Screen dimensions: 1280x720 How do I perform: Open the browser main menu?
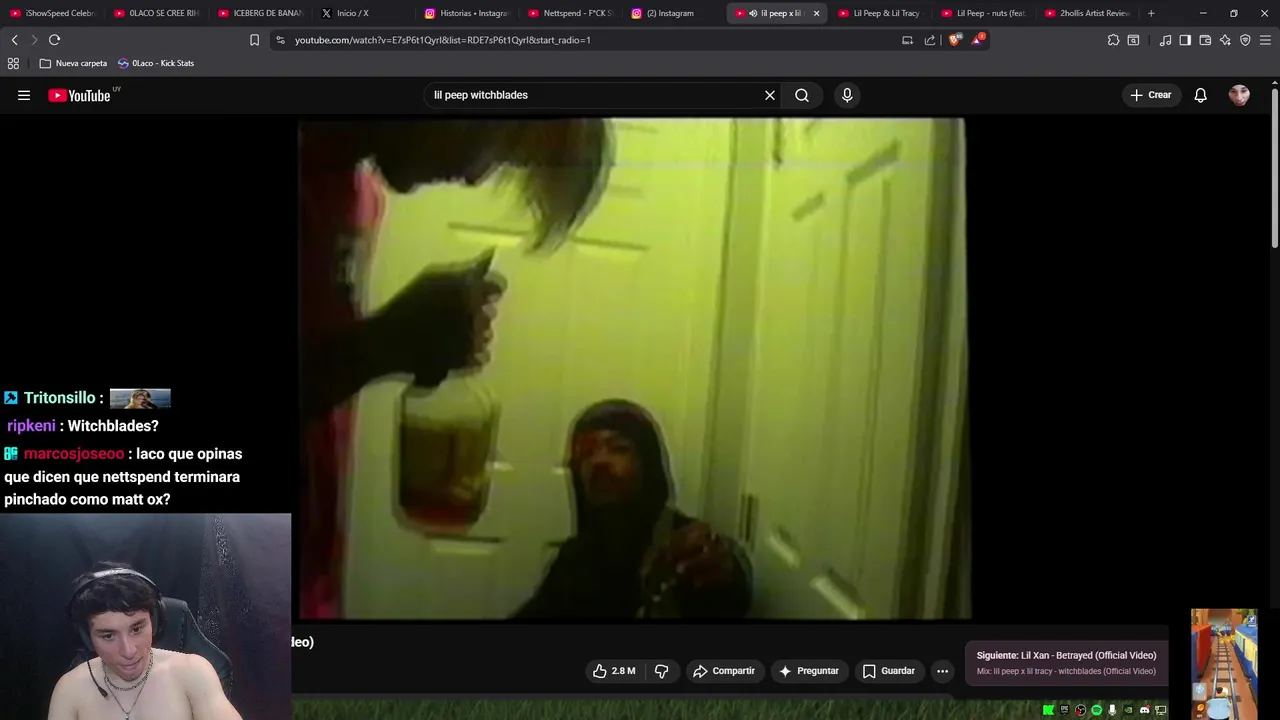coord(1265,40)
